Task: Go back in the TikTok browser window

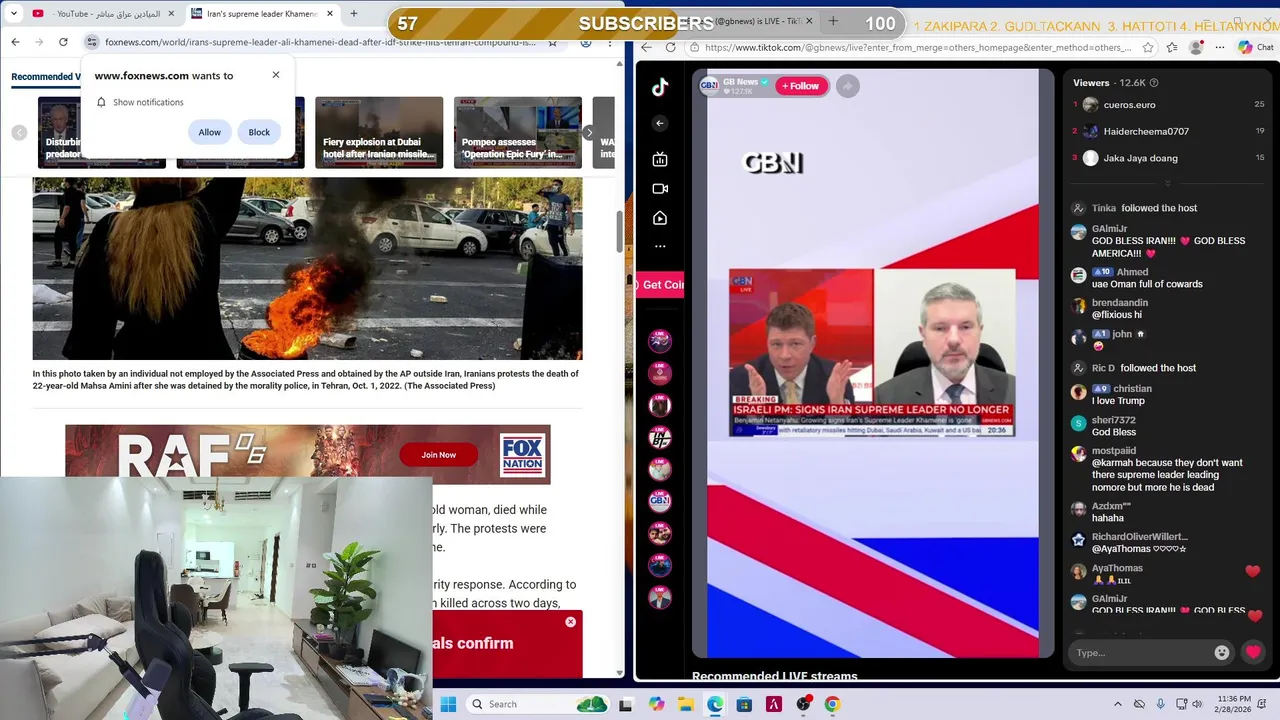Action: pyautogui.click(x=646, y=47)
